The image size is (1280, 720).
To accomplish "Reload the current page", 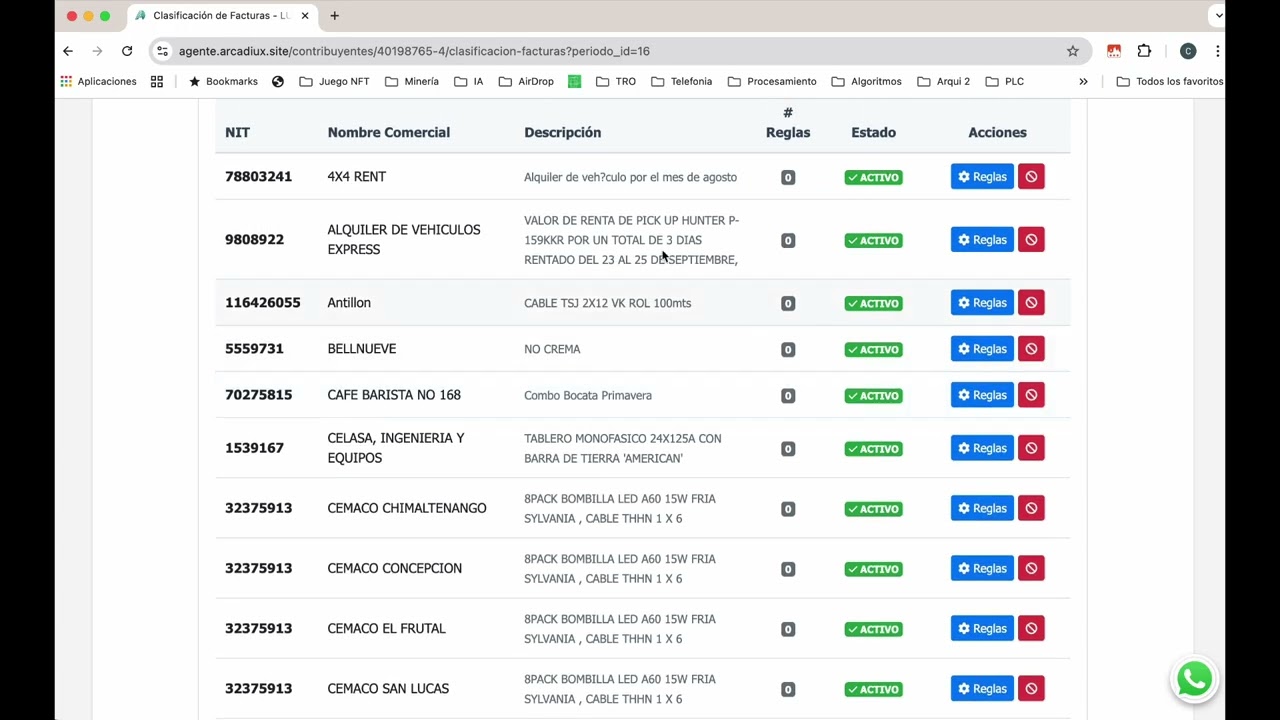I will point(127,51).
